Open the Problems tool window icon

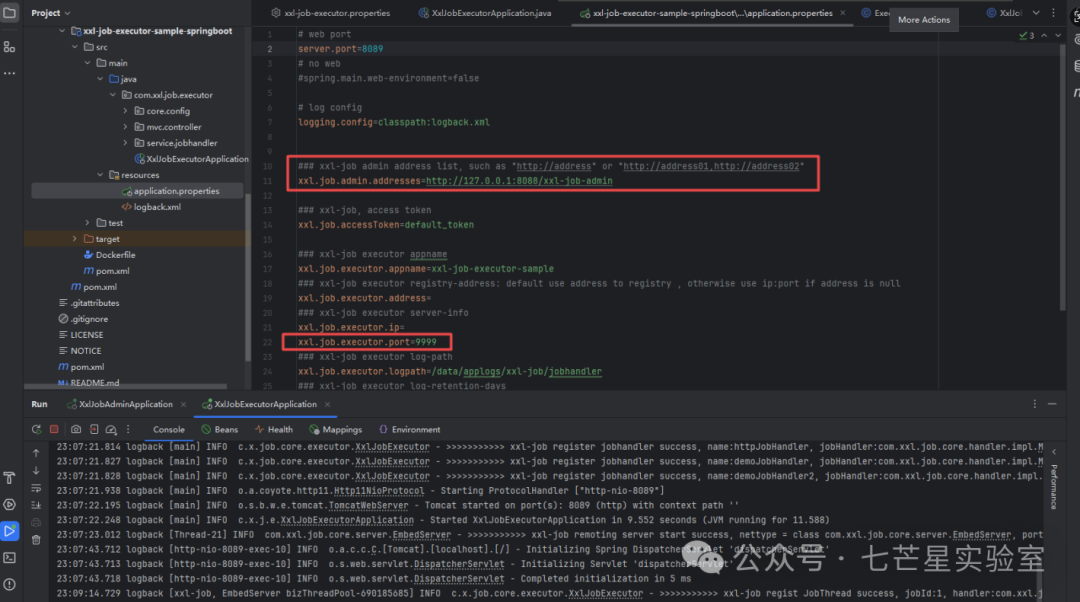click(x=10, y=584)
